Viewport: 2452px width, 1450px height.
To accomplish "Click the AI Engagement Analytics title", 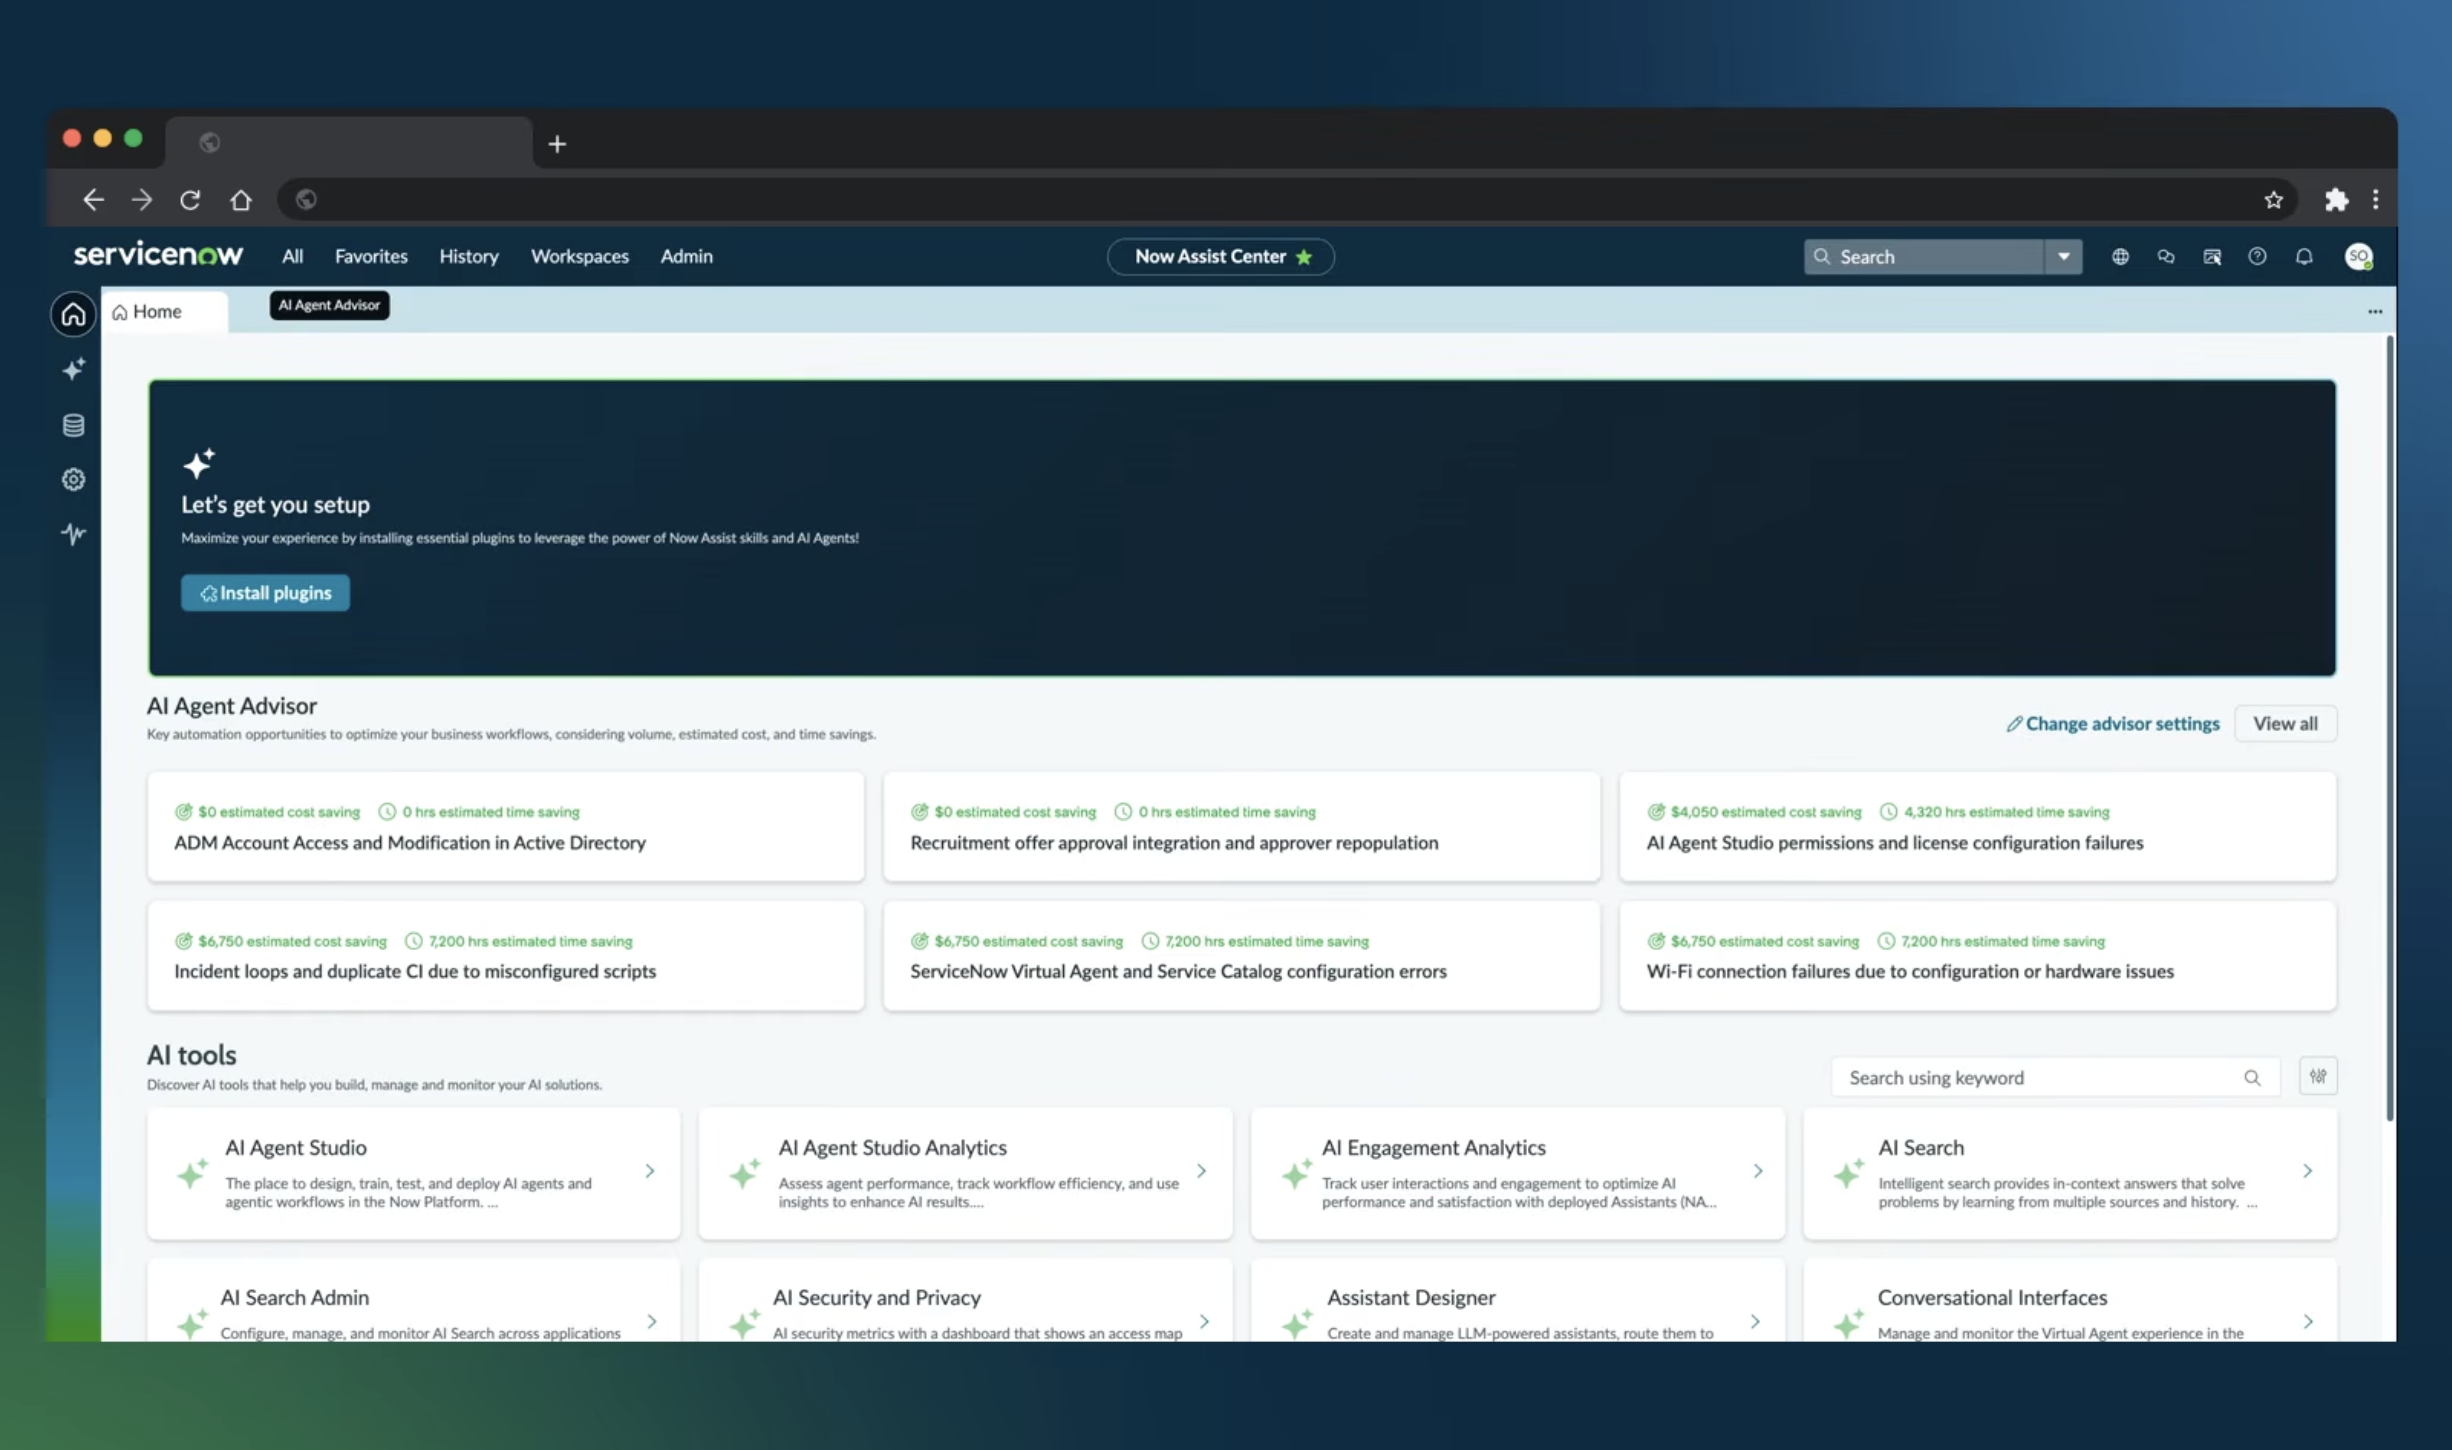I will coord(1433,1148).
